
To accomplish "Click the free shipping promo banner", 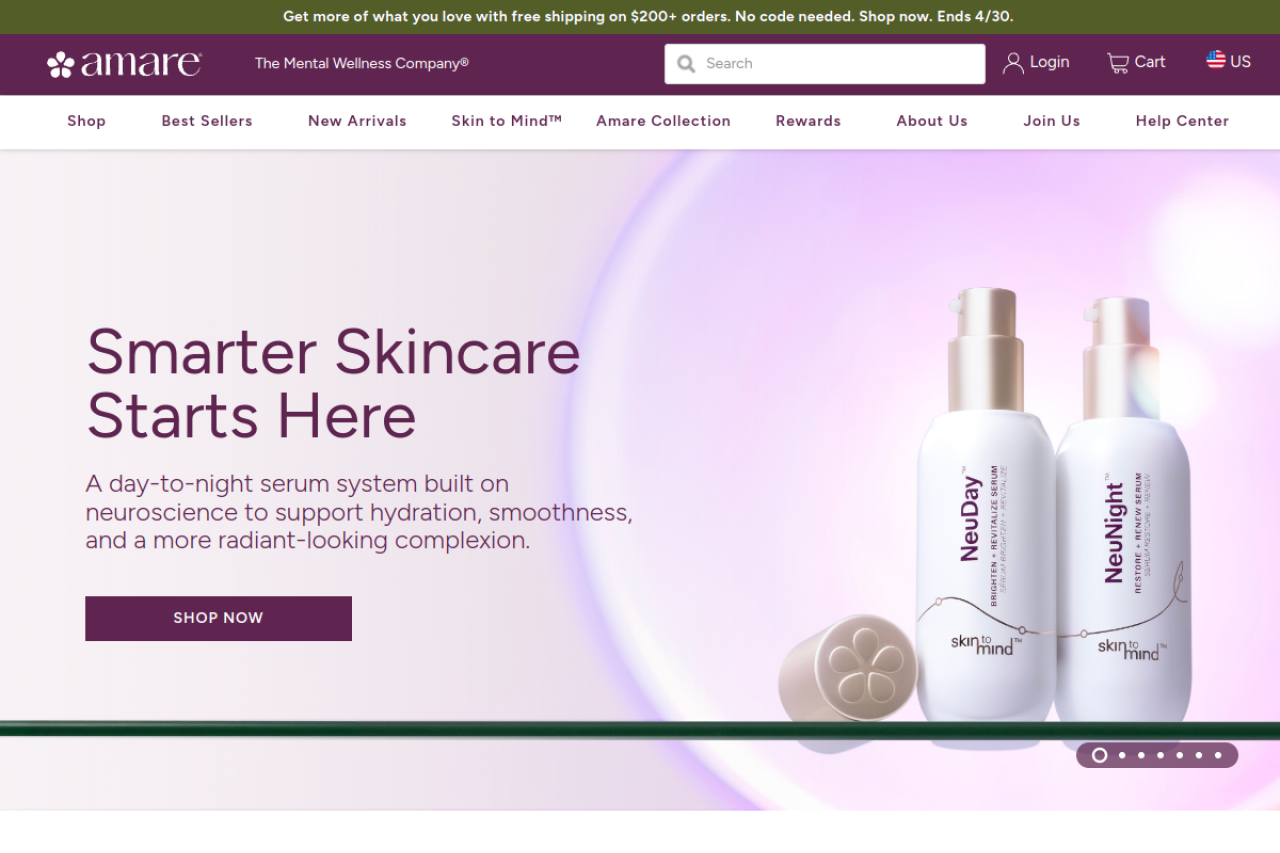I will pyautogui.click(x=640, y=17).
